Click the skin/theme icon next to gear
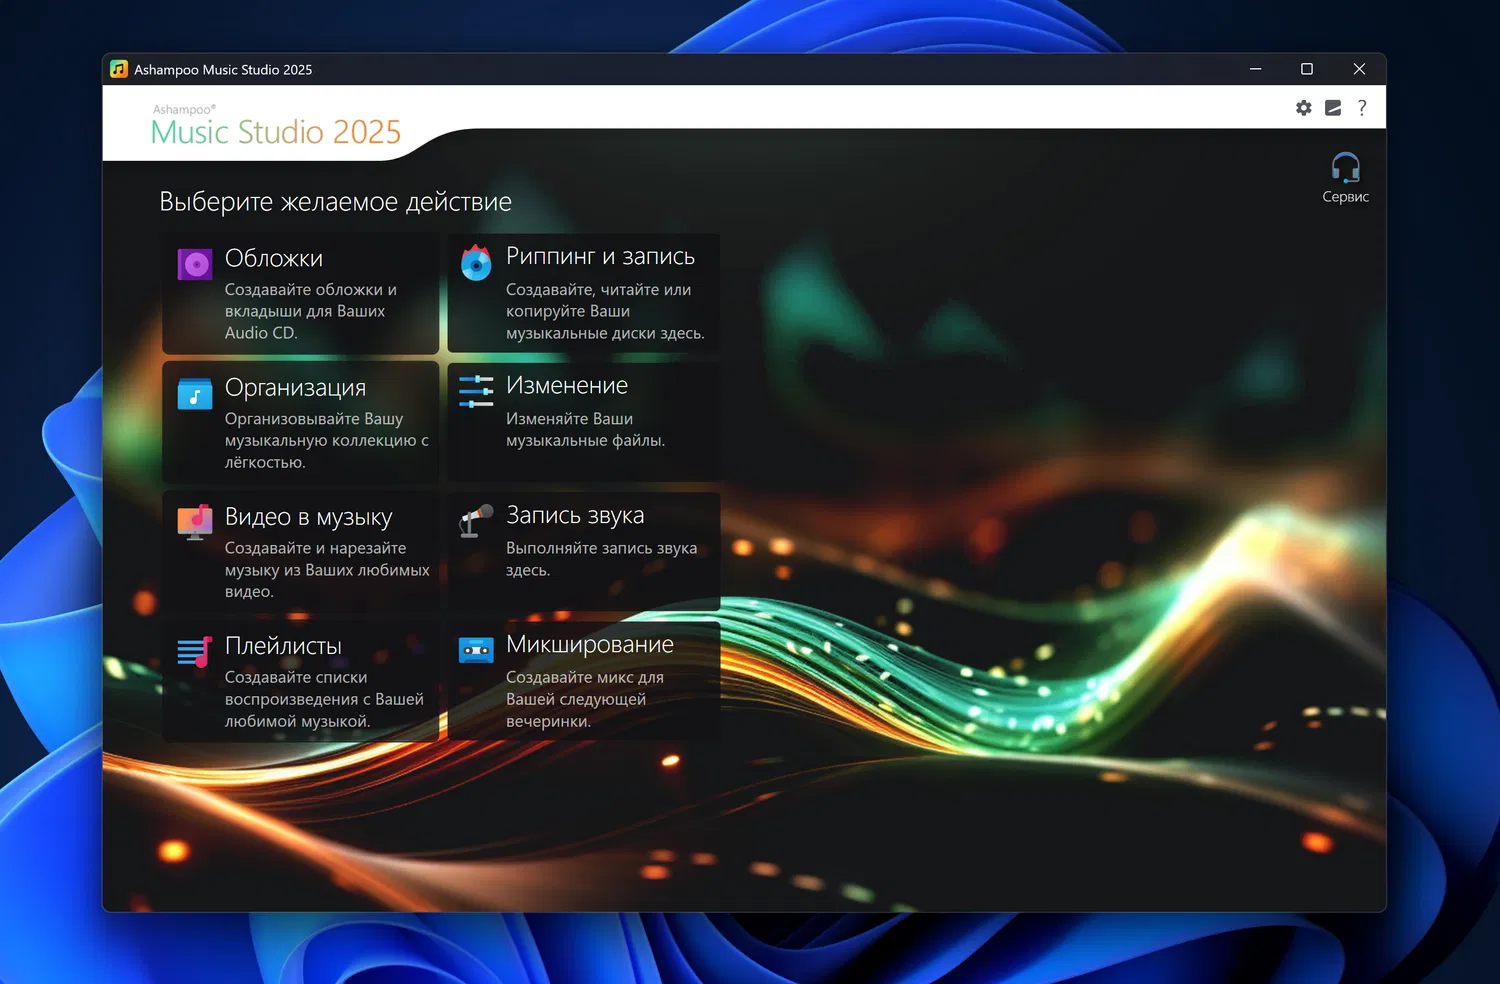 click(1333, 108)
